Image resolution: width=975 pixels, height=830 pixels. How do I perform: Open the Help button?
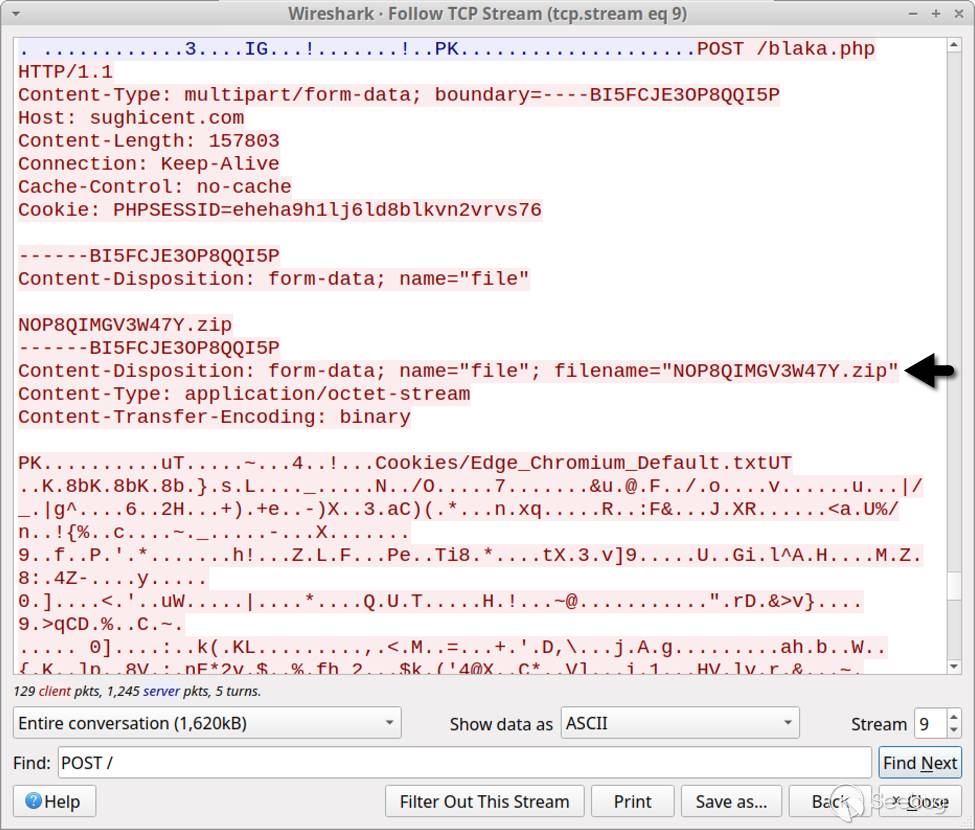54,801
